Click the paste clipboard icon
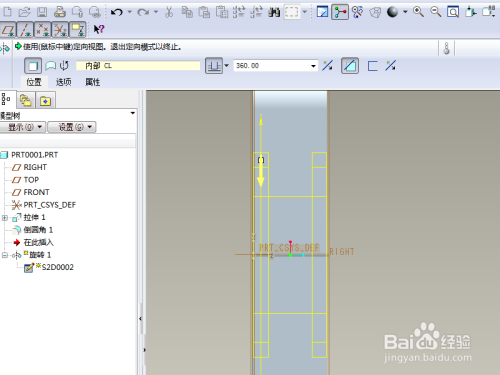This screenshot has width=500, height=375. [x=204, y=12]
